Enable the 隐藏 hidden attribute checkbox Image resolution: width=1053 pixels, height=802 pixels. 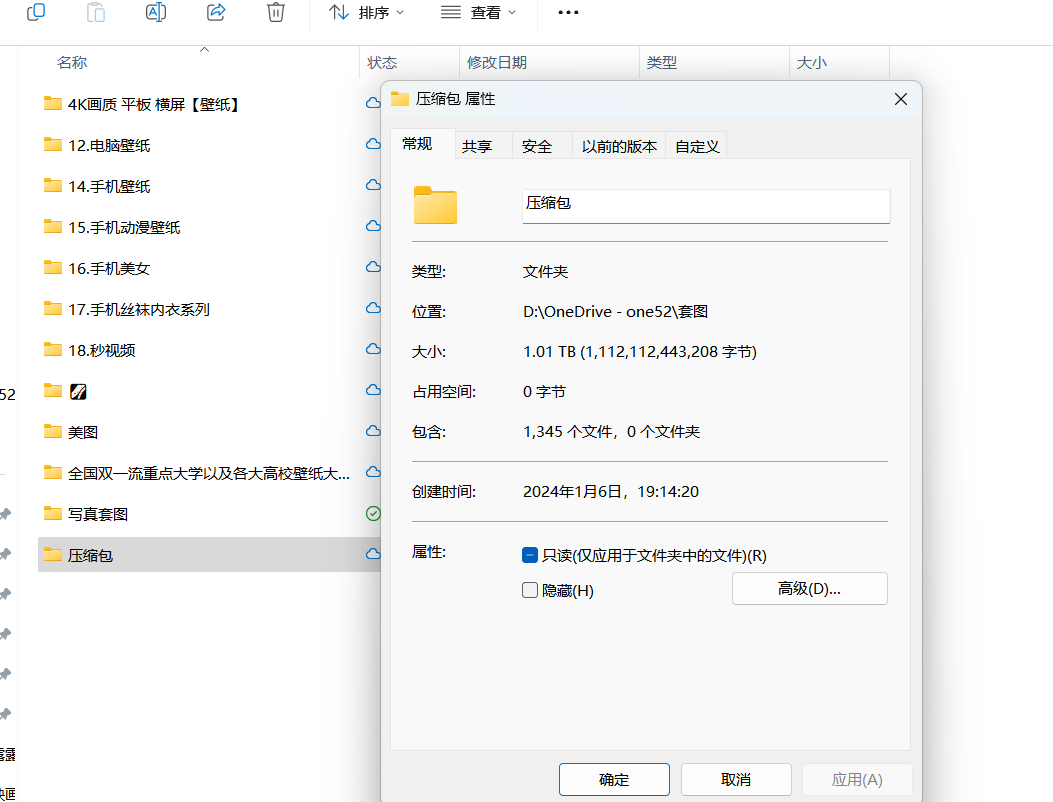(529, 590)
